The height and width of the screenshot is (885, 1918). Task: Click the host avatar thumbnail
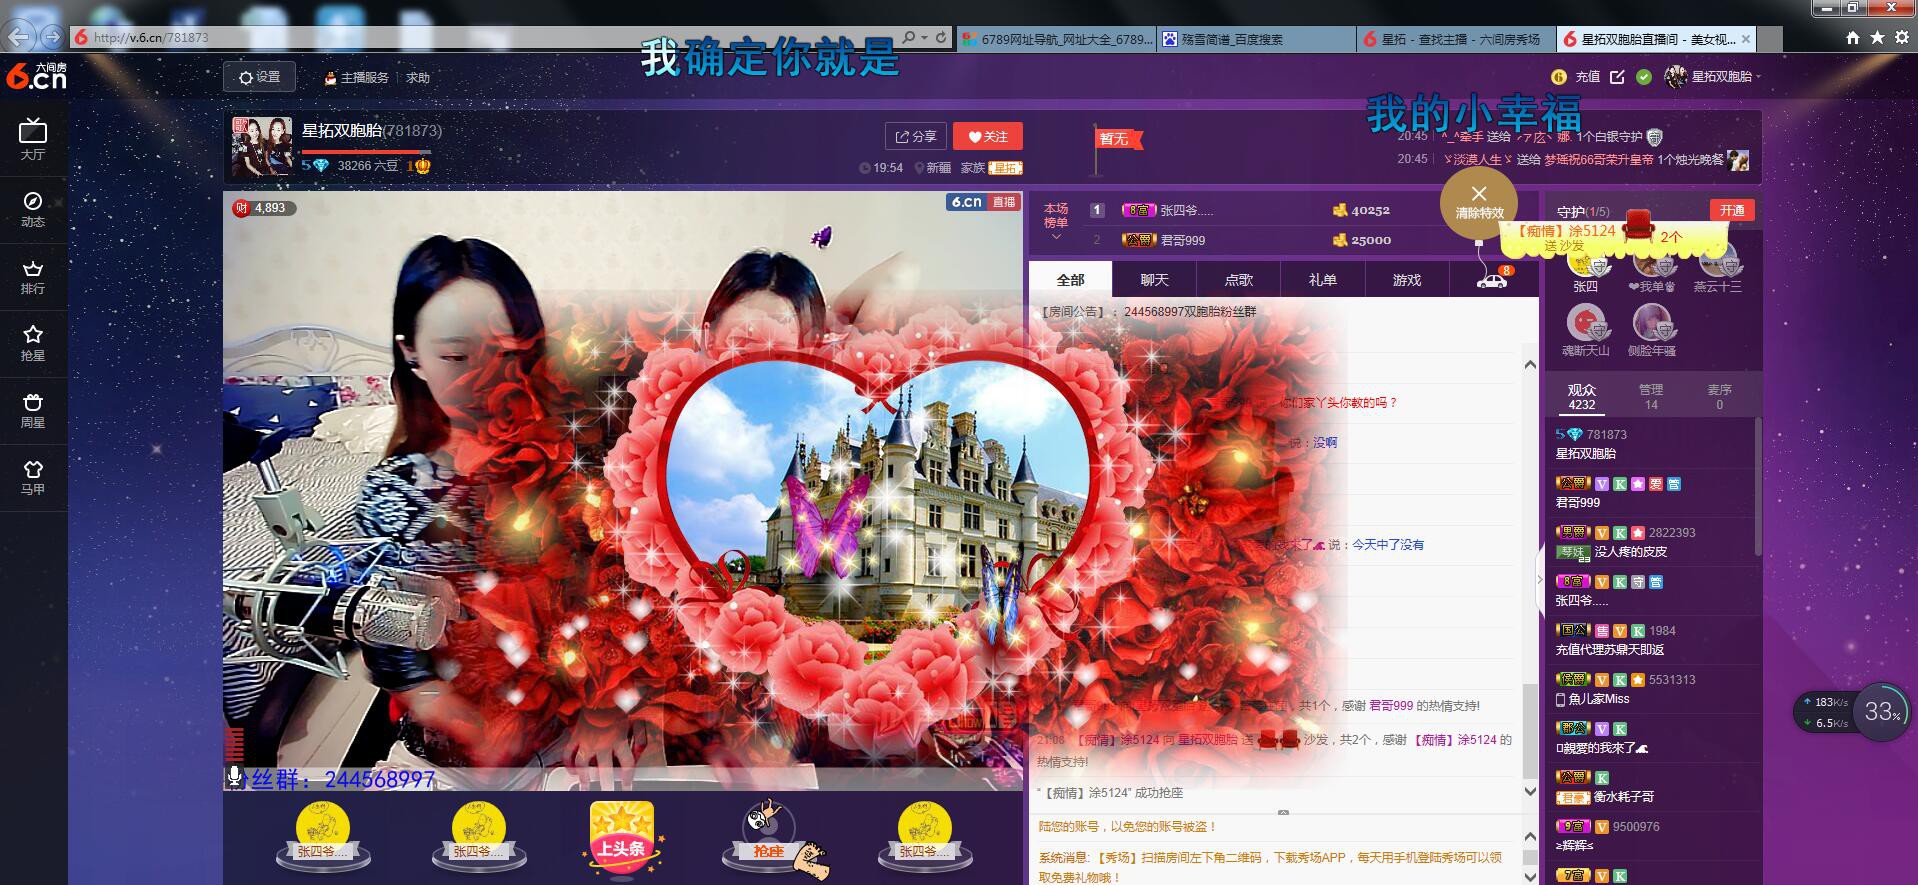[262, 146]
